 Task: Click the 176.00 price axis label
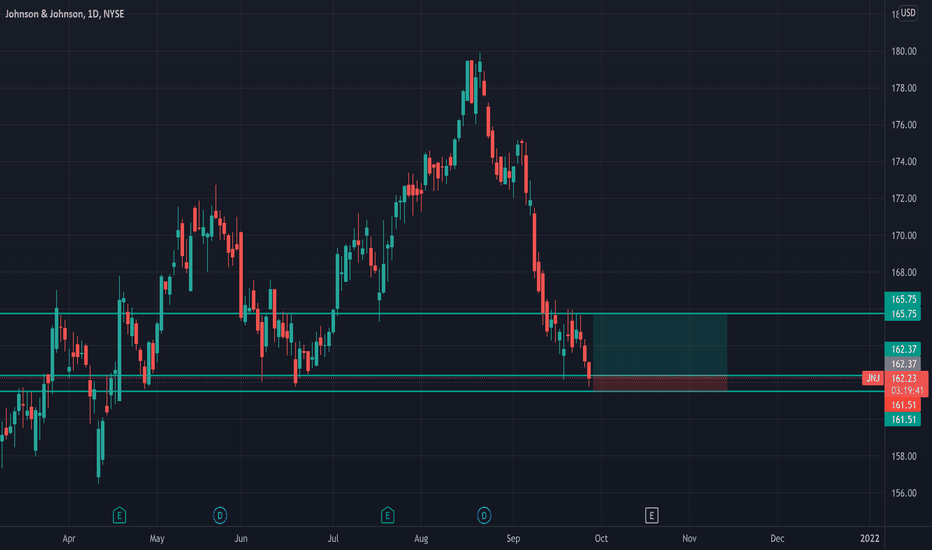(903, 125)
